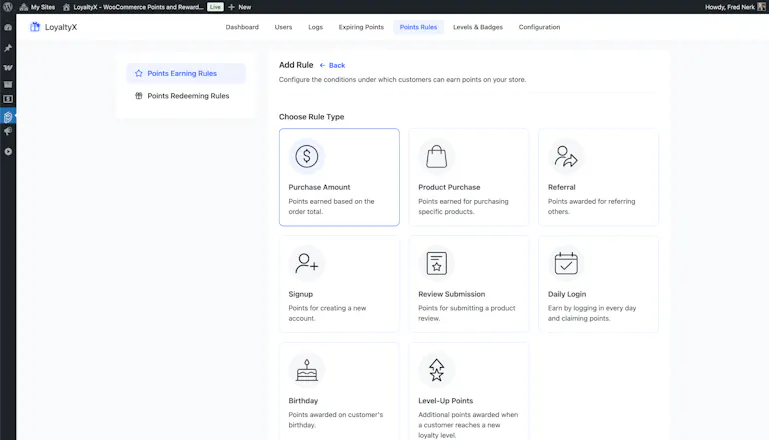Open the Levels & Badges tab
Image resolution: width=769 pixels, height=440 pixels.
click(x=478, y=27)
